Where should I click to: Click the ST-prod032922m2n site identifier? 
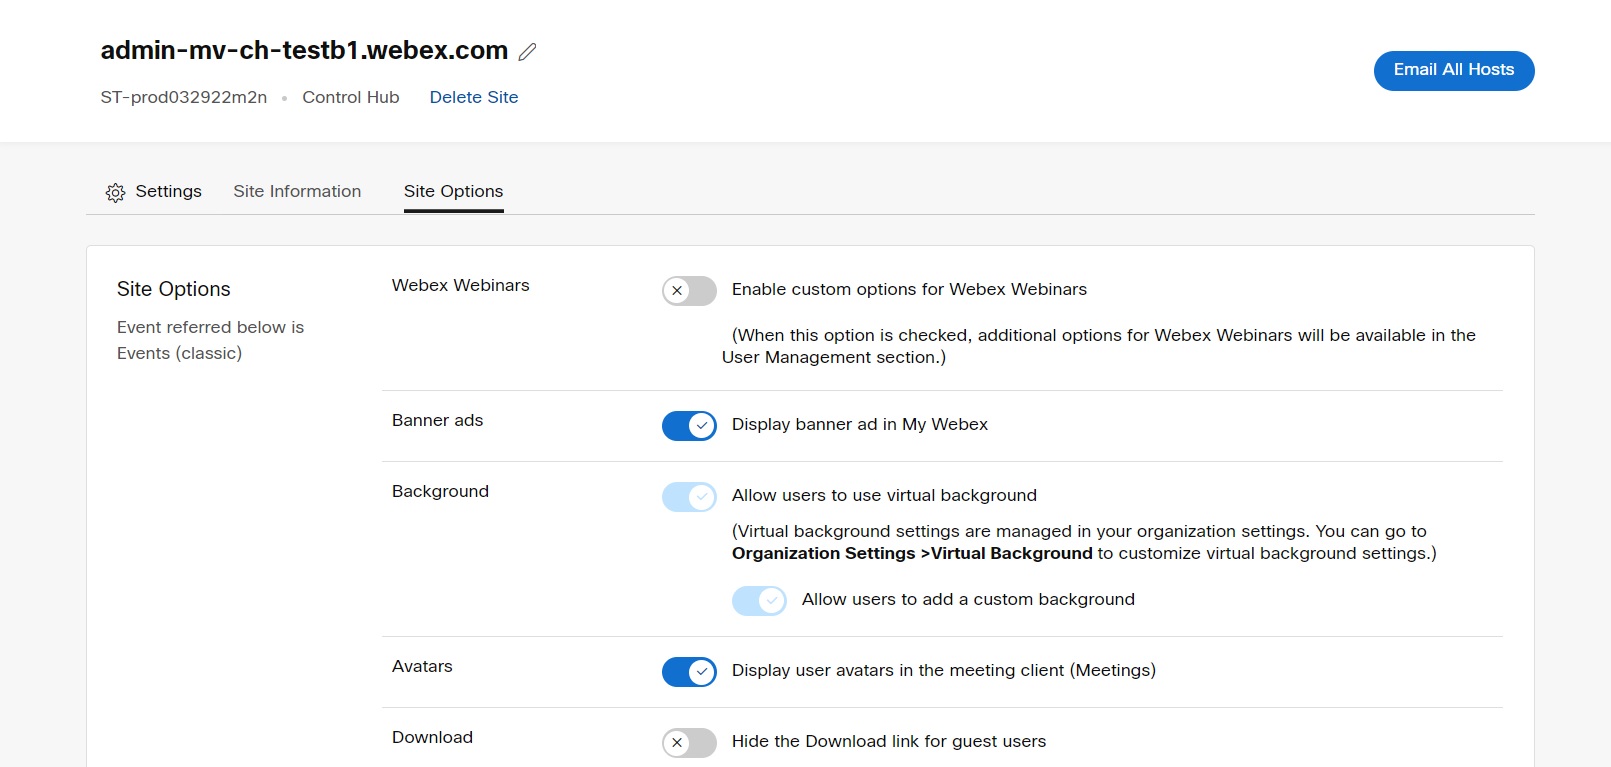(184, 97)
